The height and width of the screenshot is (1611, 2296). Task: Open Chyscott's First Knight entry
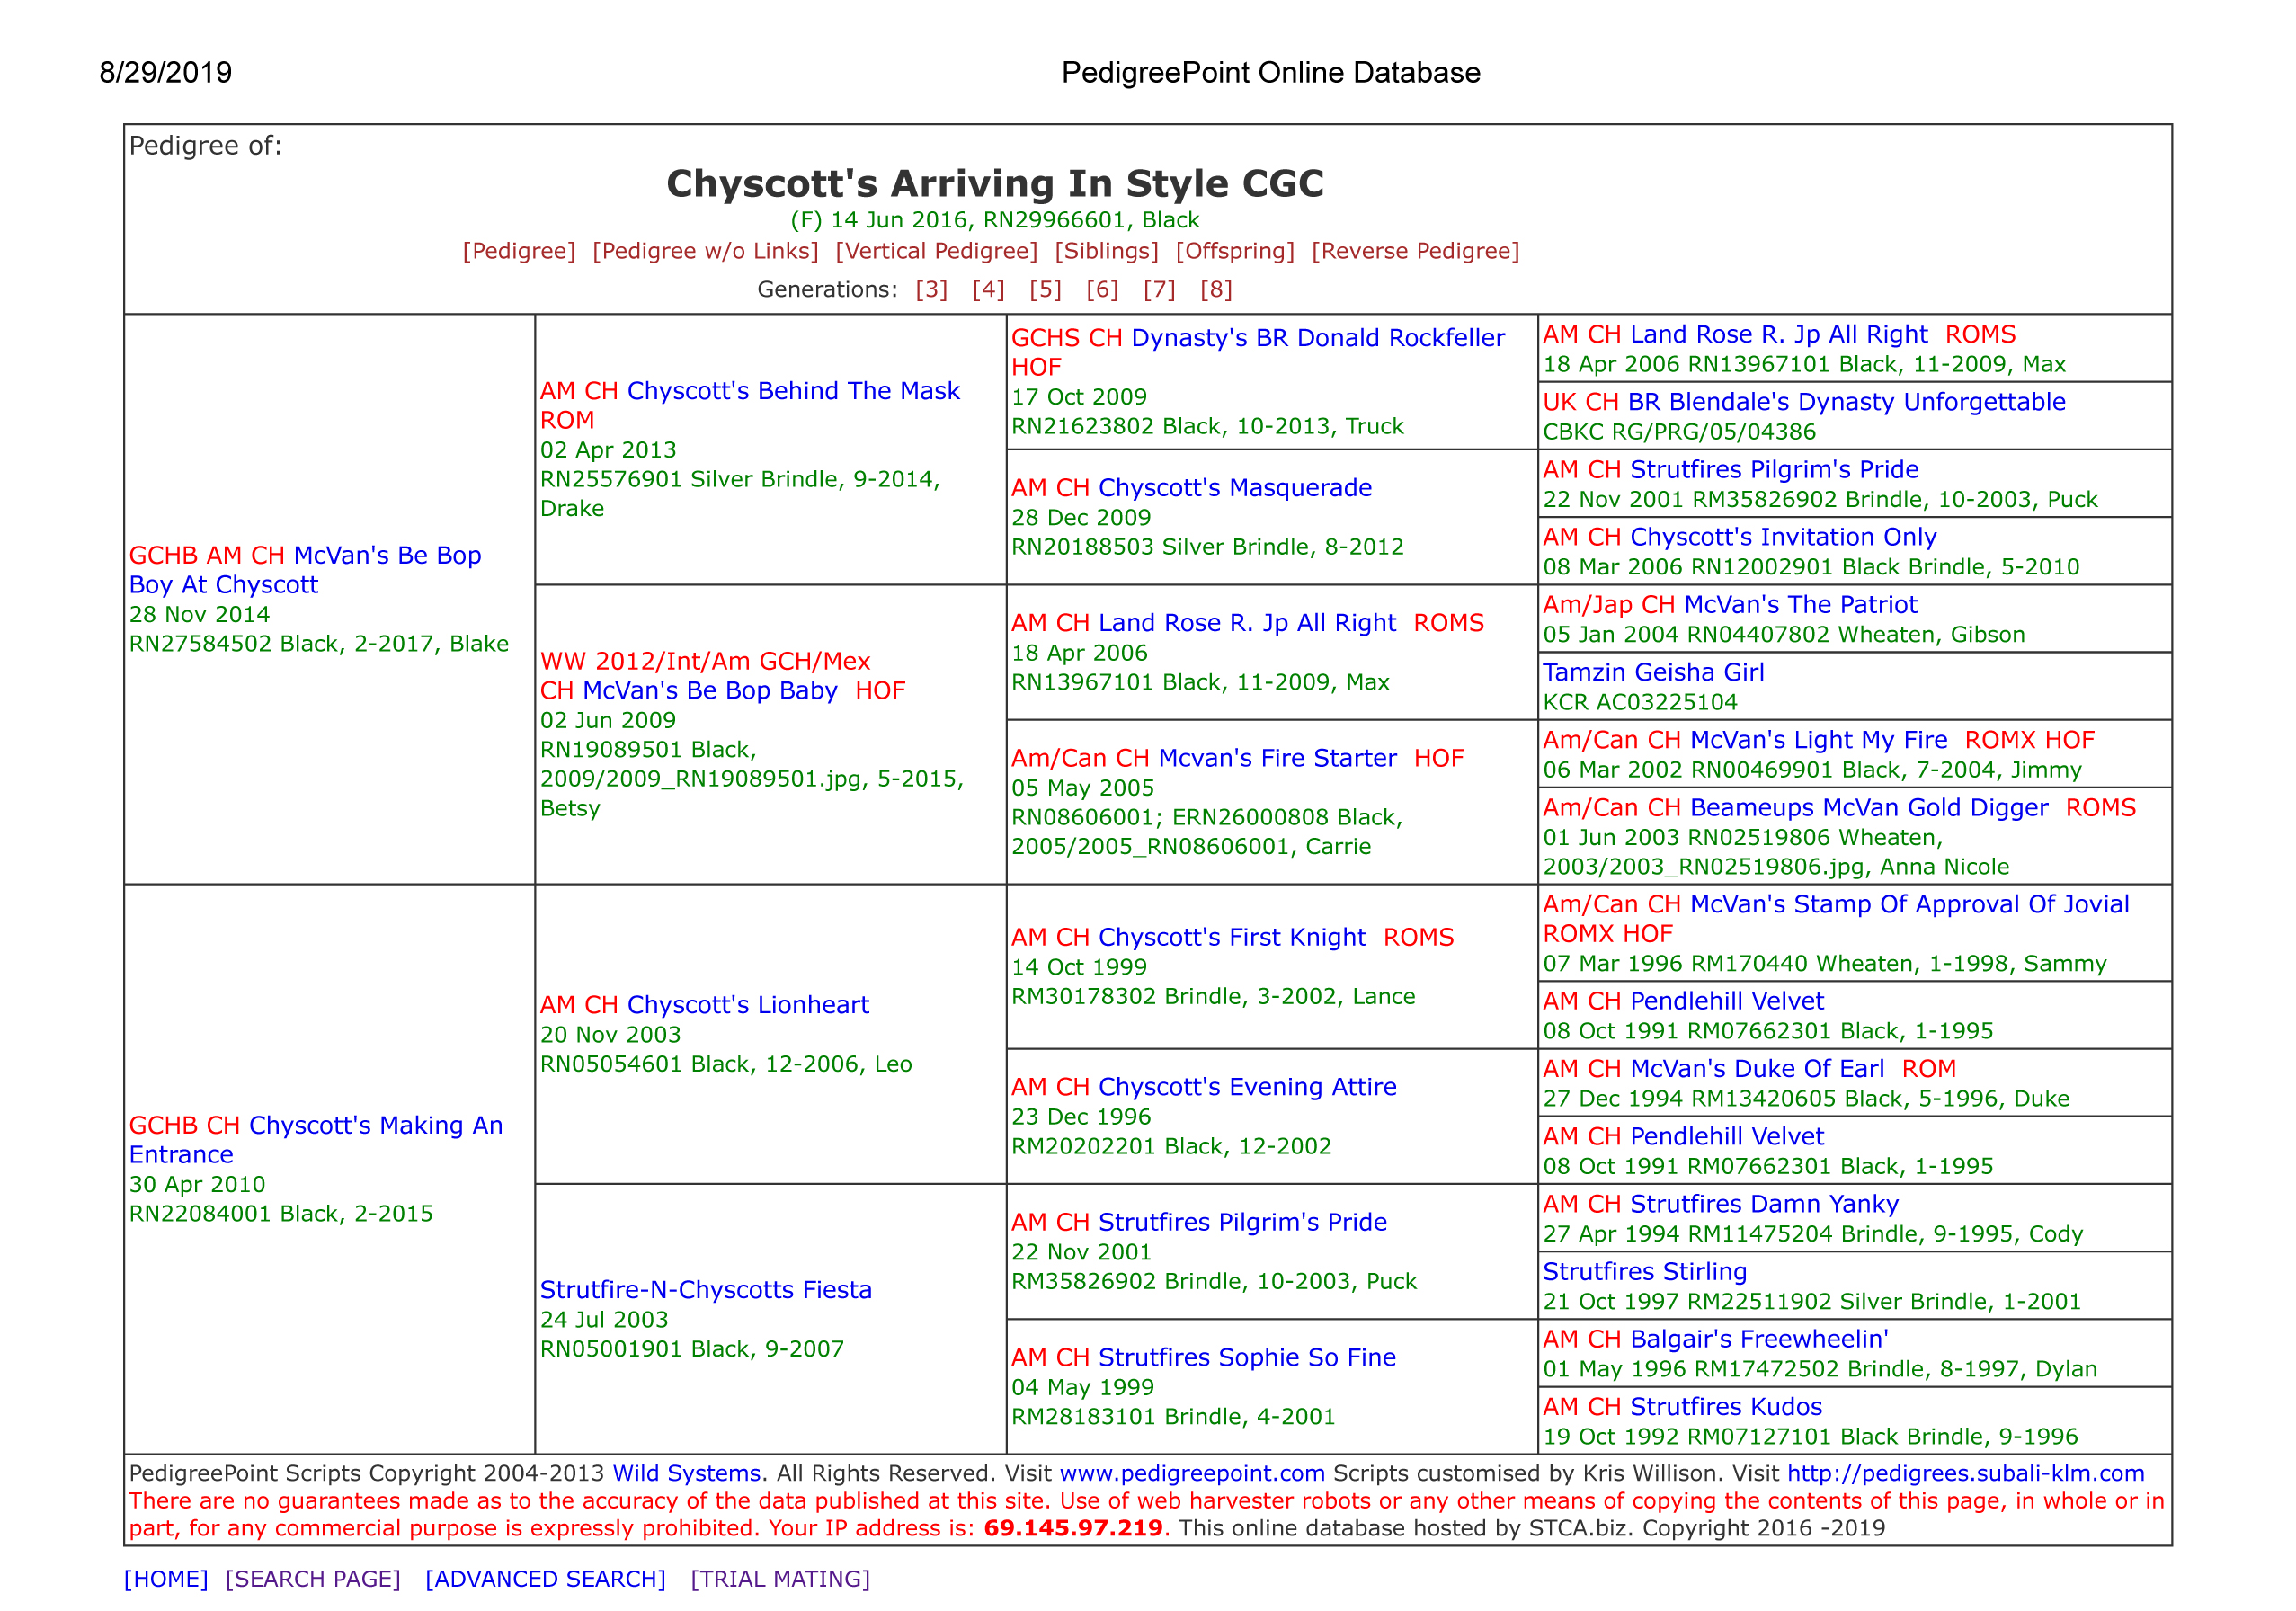[x=1232, y=937]
